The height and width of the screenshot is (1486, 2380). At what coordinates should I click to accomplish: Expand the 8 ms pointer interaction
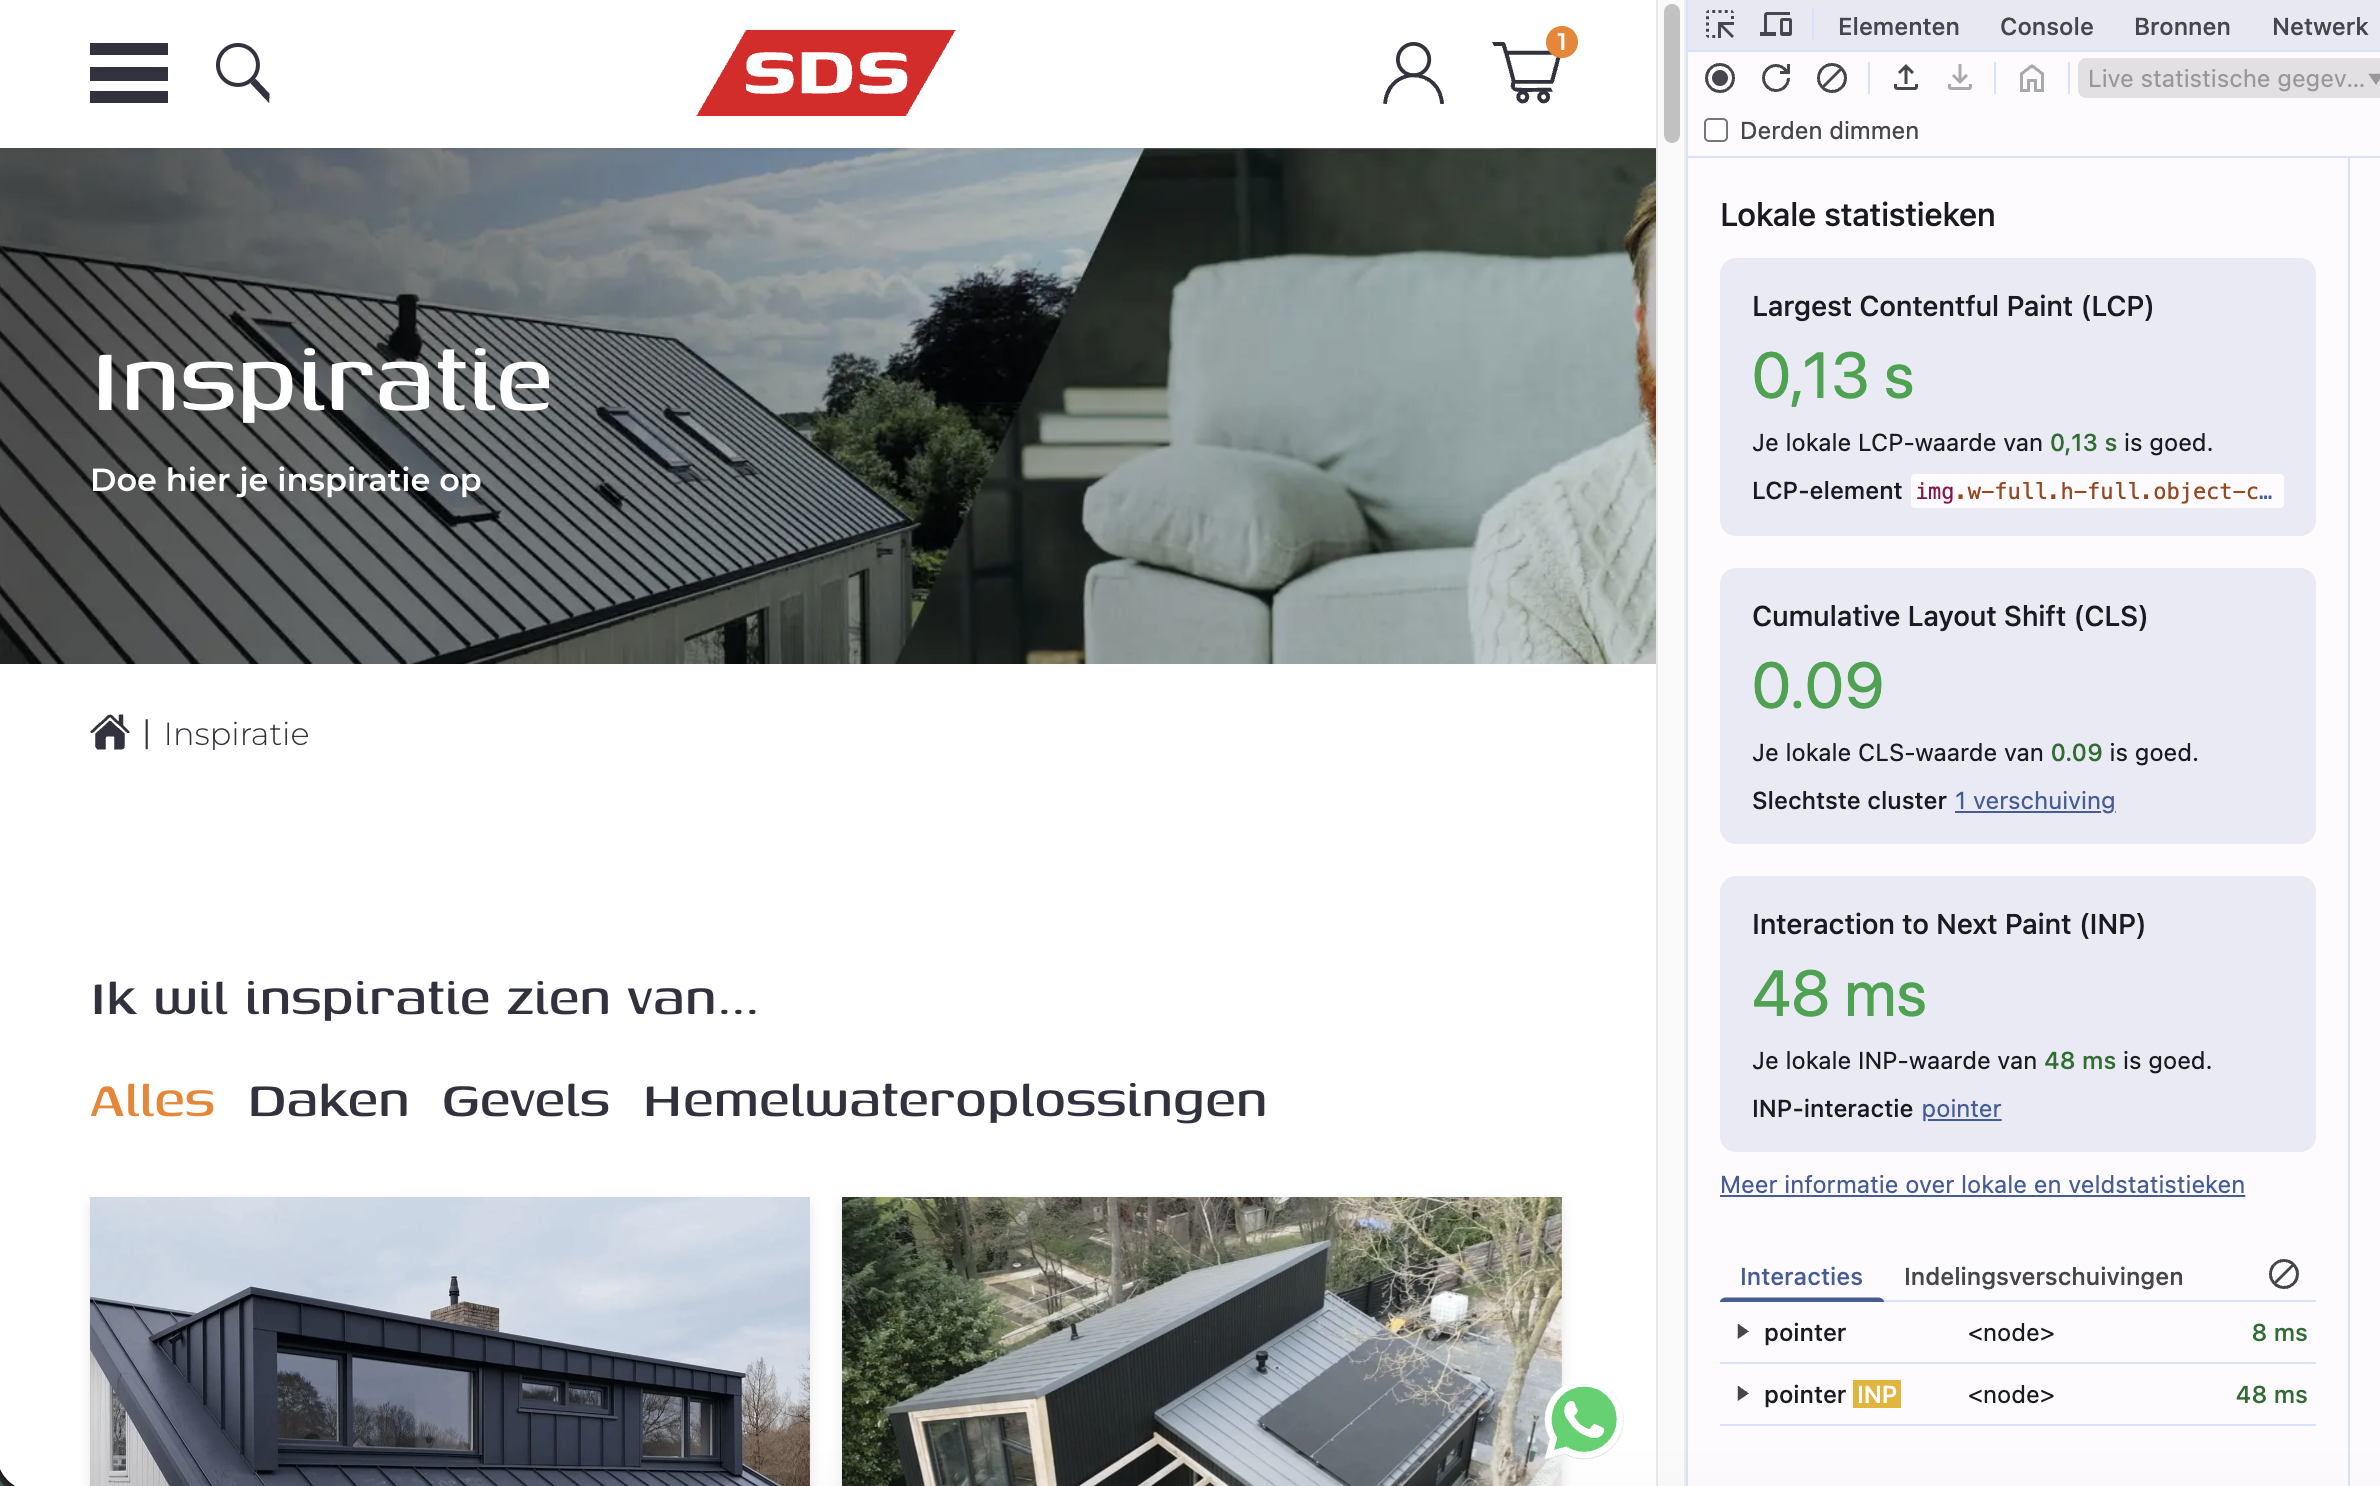point(1743,1332)
